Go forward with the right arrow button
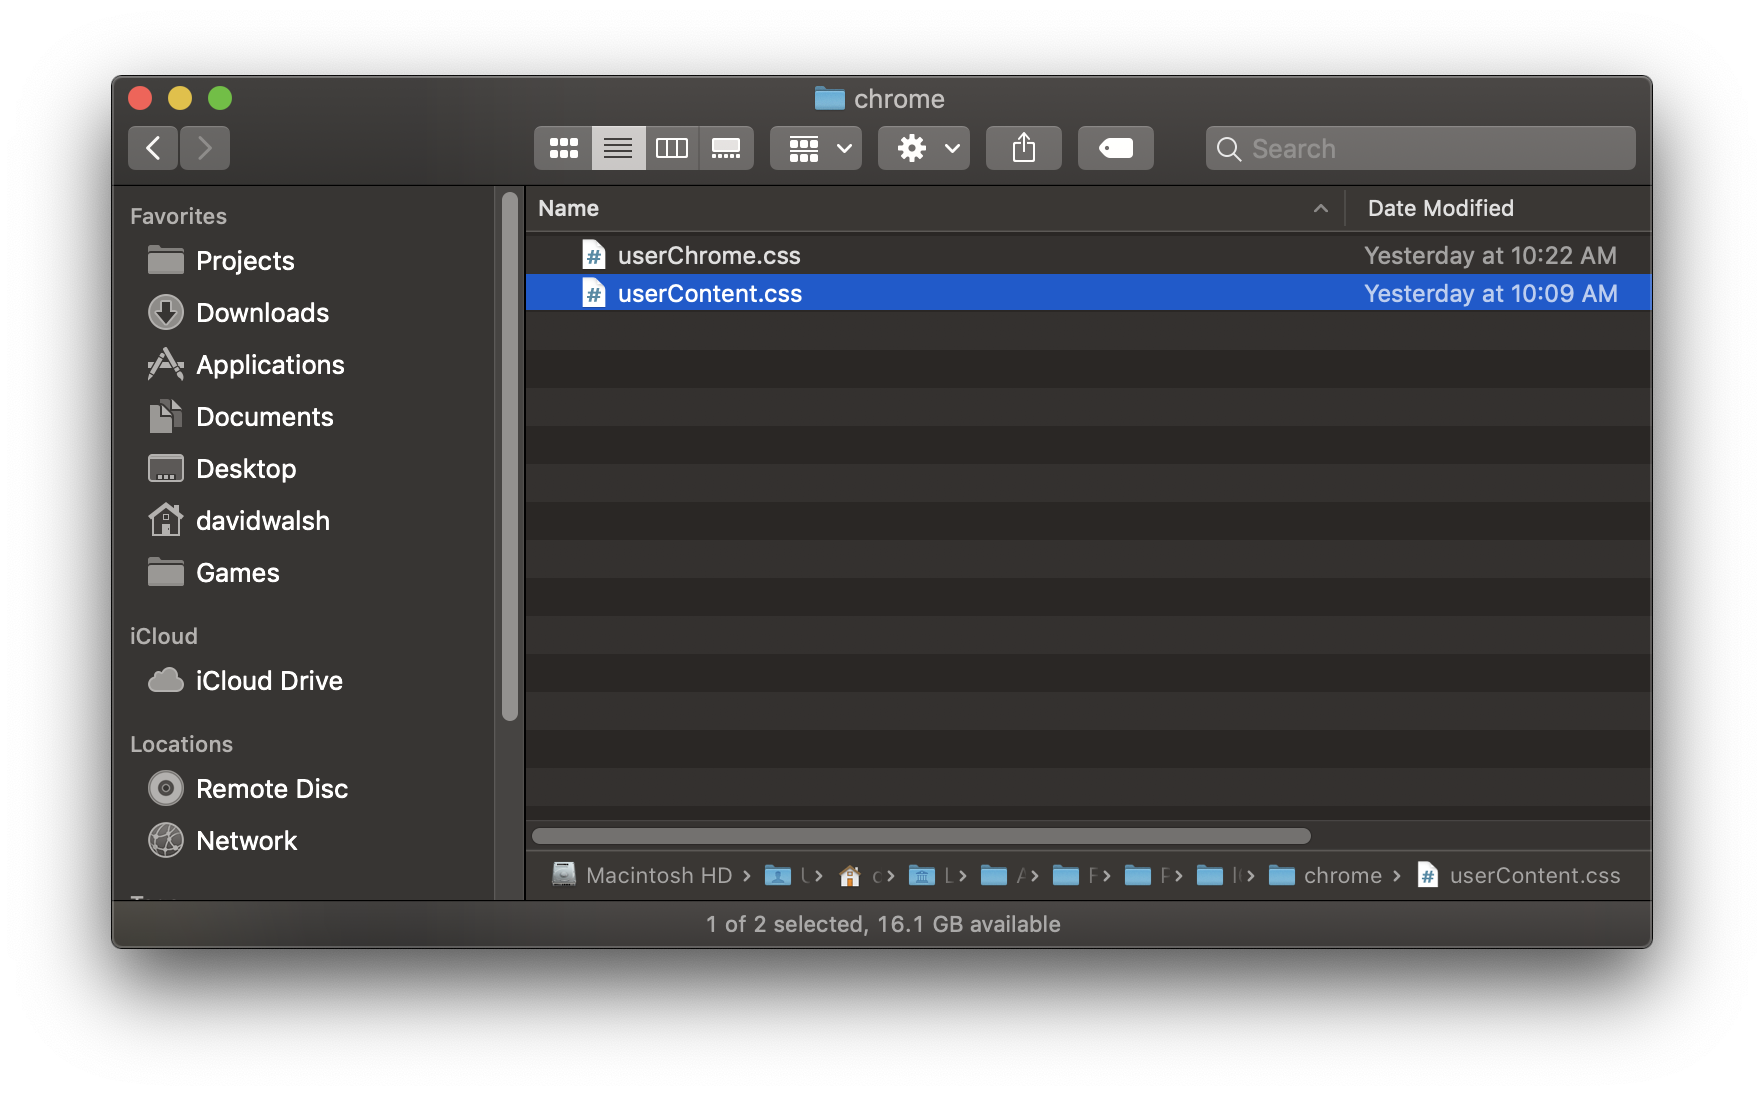 (x=205, y=148)
